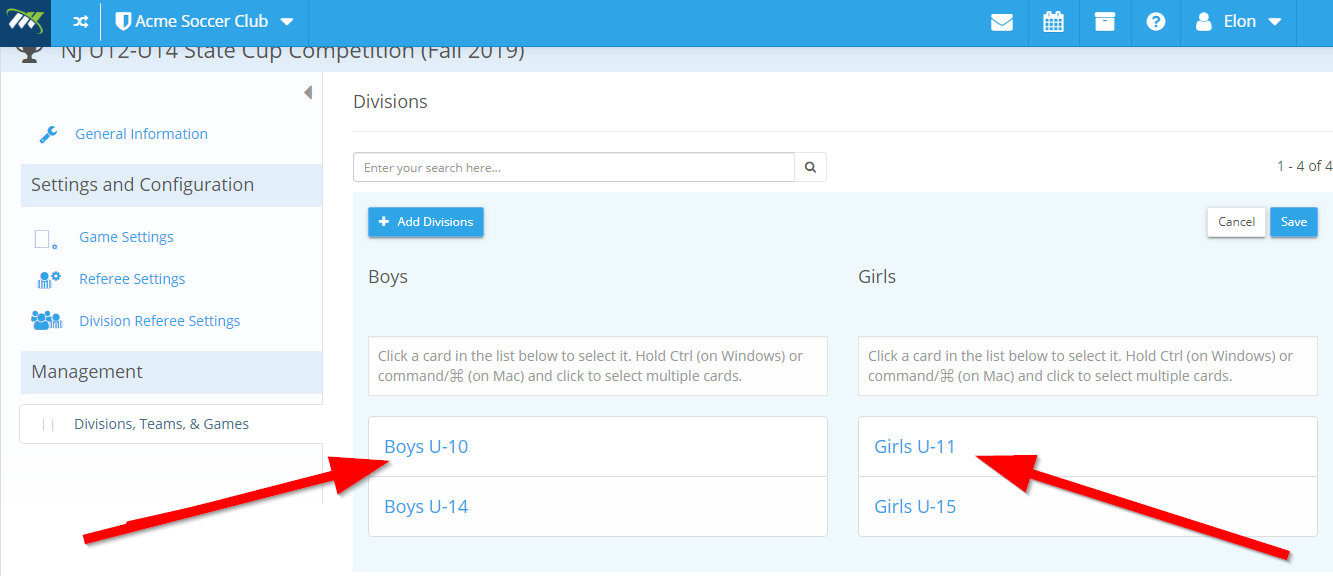
Task: Open the calendar icon in header
Action: [1053, 22]
